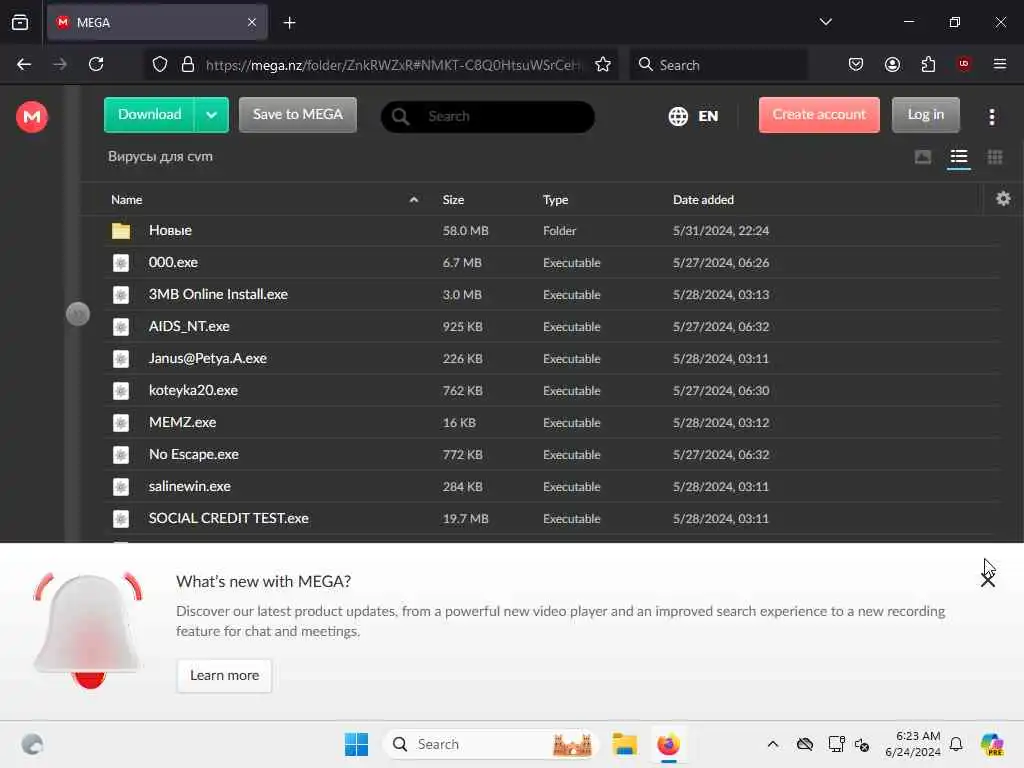The width and height of the screenshot is (1024, 768).
Task: Select 3MB Online Install.exe file
Action: point(552,295)
